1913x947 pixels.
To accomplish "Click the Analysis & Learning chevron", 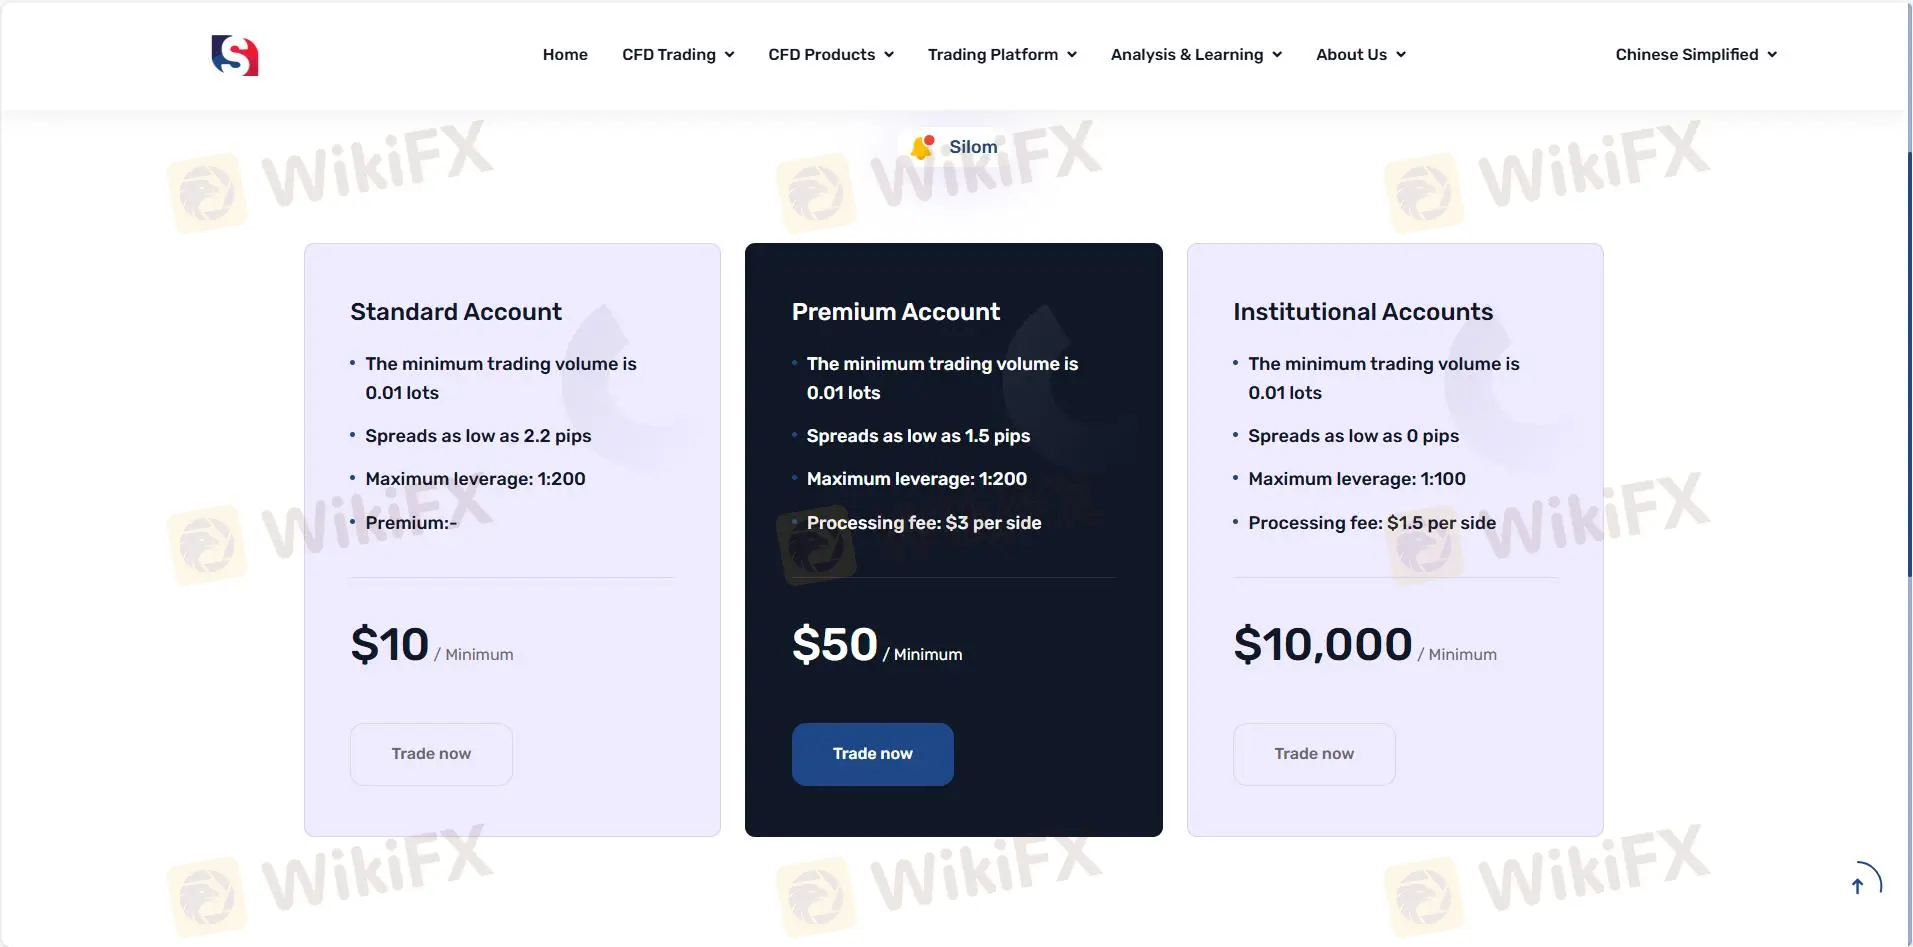I will click(x=1275, y=55).
